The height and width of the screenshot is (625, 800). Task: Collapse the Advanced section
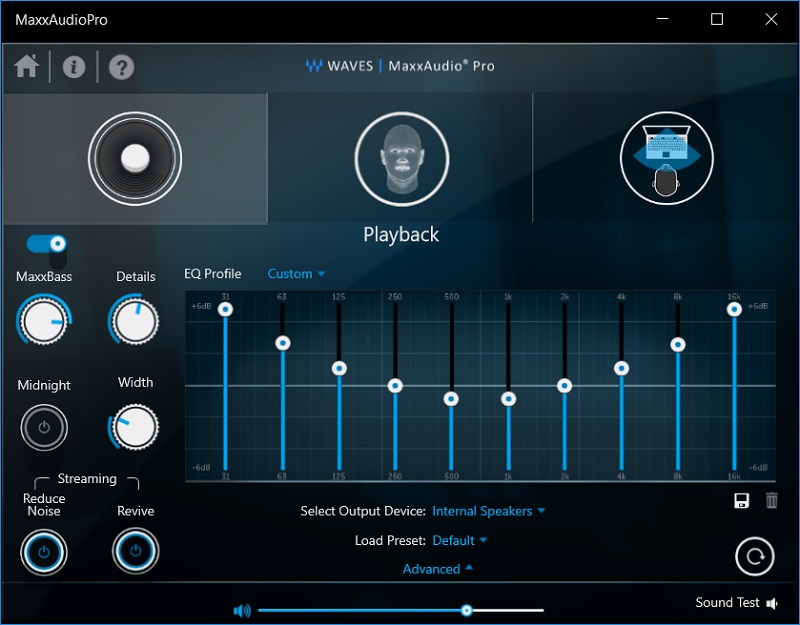pos(437,569)
